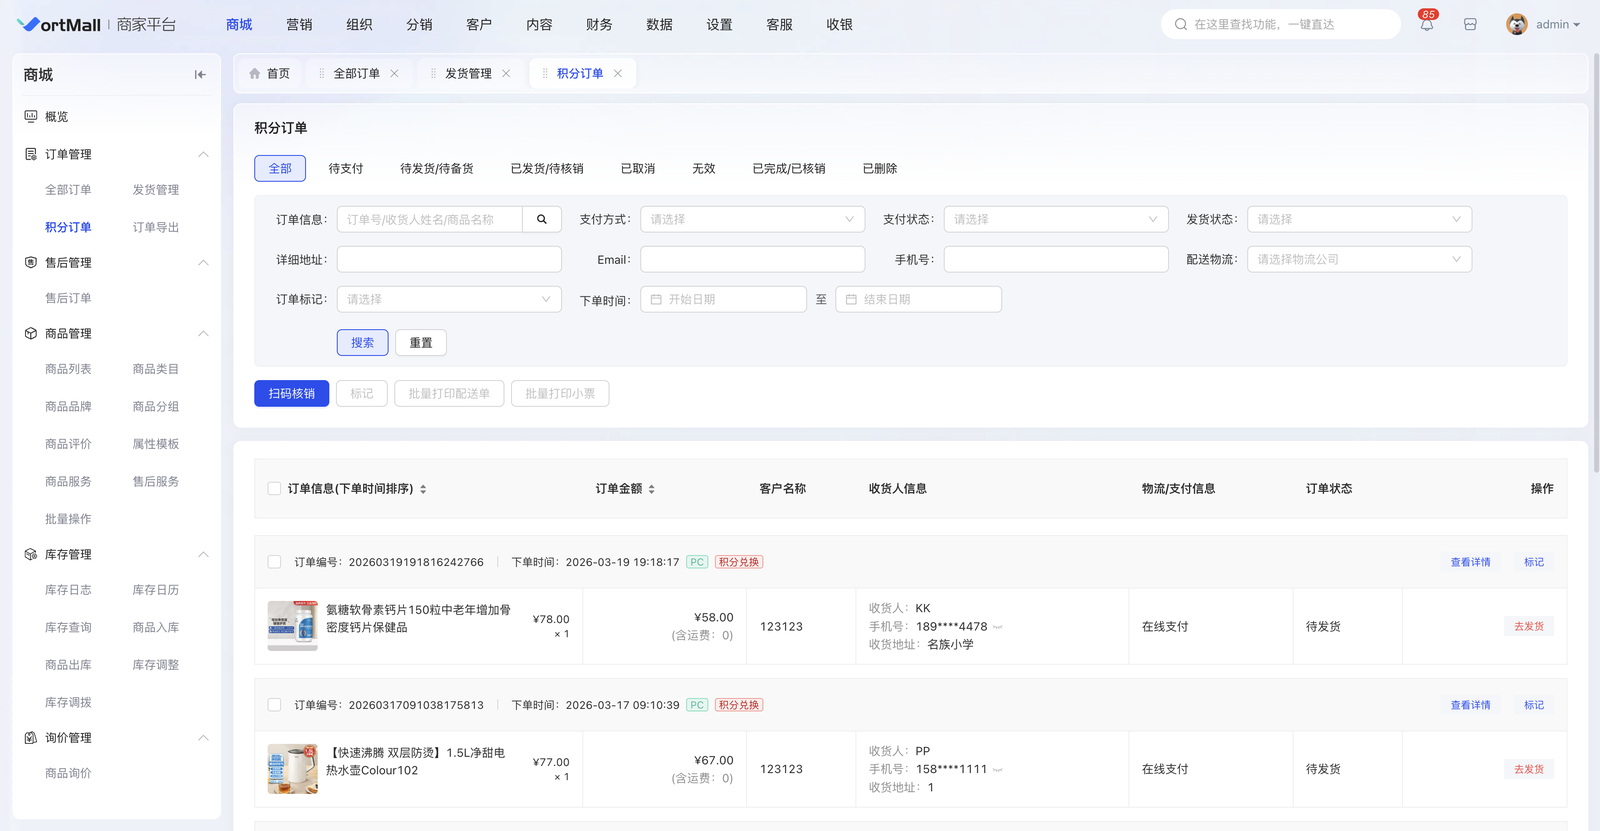
Task: Click the notification bell icon
Action: tap(1426, 25)
